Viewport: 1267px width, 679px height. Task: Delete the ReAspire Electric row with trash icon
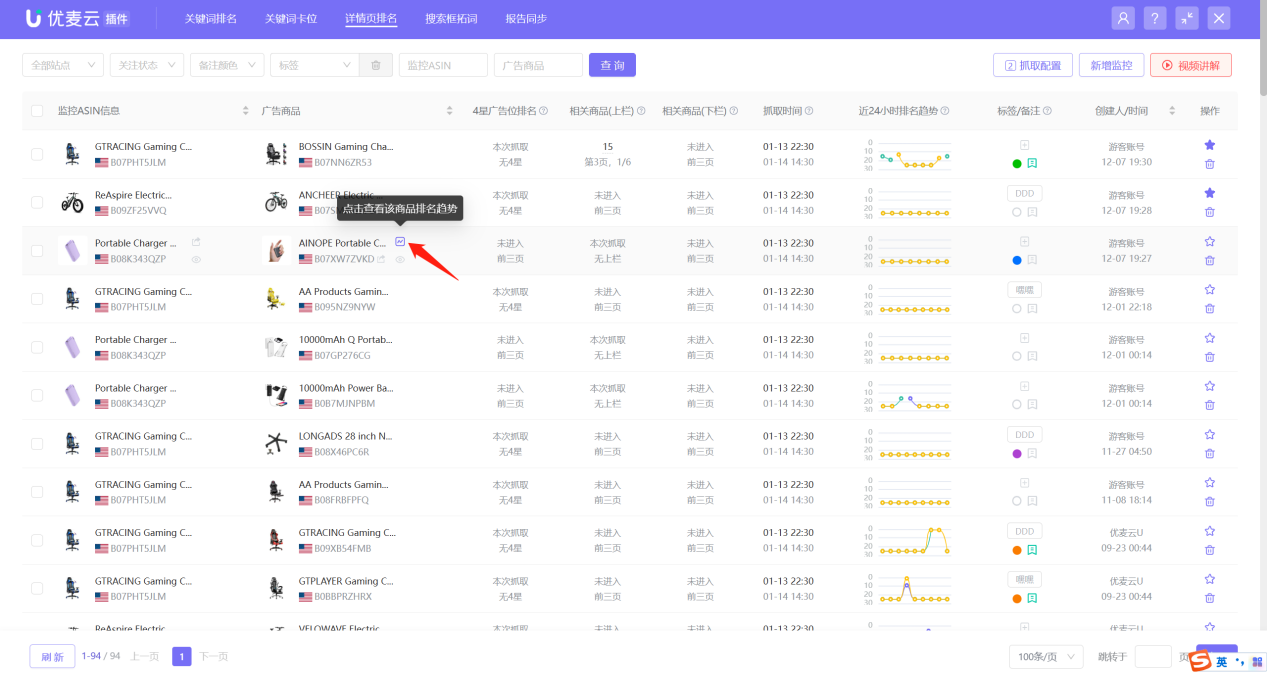[x=1209, y=212]
